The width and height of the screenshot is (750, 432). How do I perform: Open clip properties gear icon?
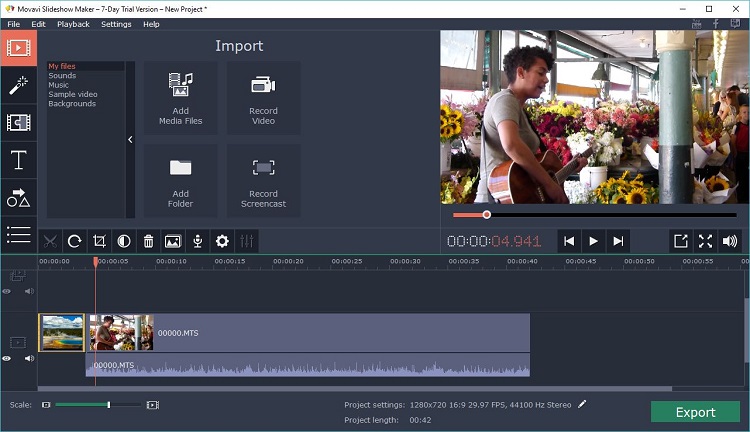point(222,241)
